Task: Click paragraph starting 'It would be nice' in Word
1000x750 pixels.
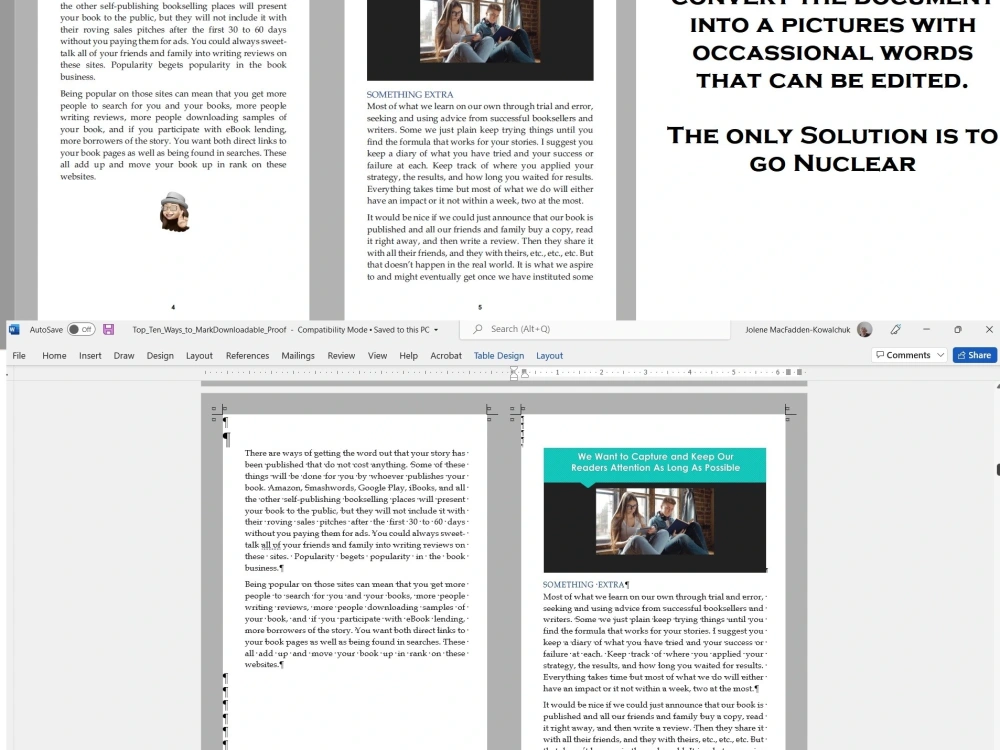Action: (x=654, y=725)
